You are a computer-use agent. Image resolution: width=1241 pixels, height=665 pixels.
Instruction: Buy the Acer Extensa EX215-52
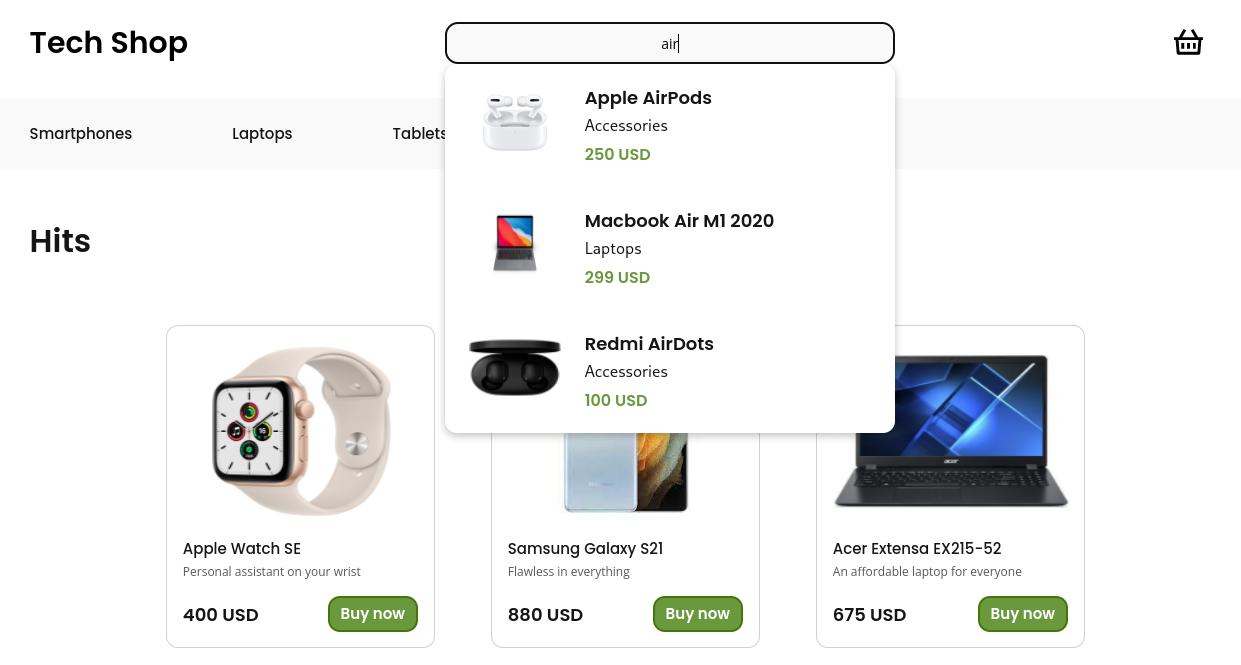[1022, 613]
